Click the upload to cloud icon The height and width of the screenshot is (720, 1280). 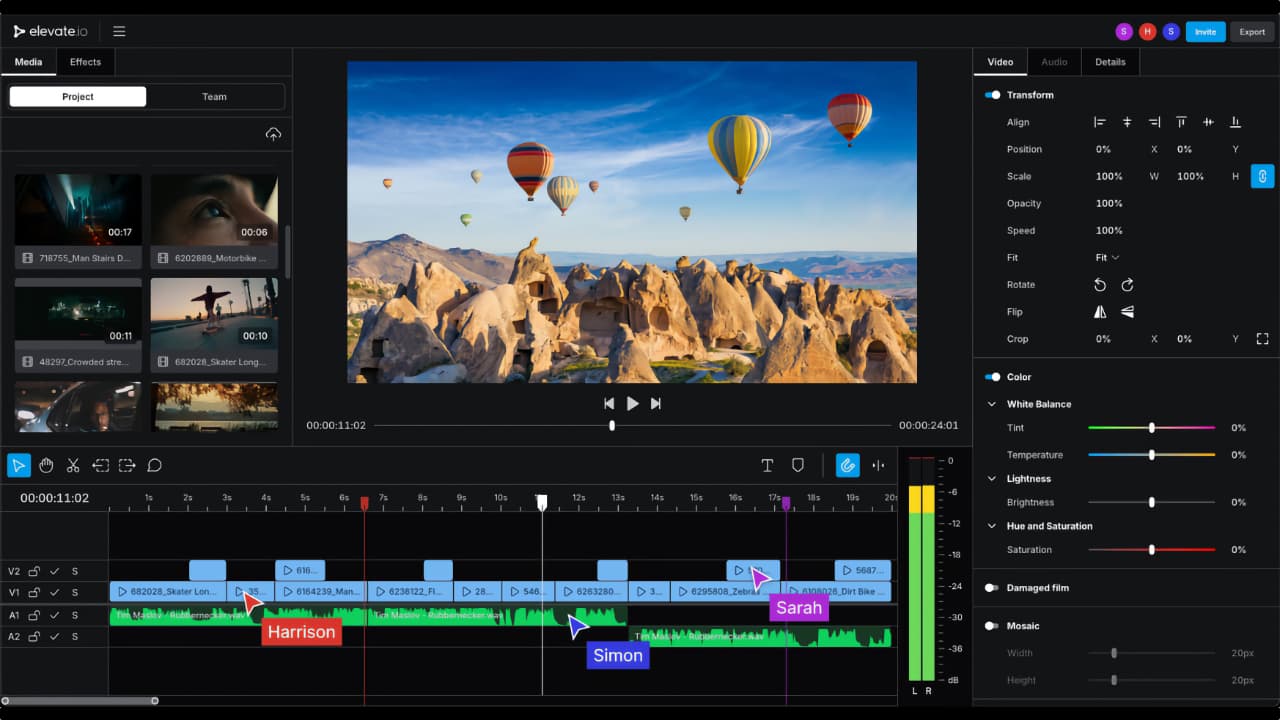(273, 134)
